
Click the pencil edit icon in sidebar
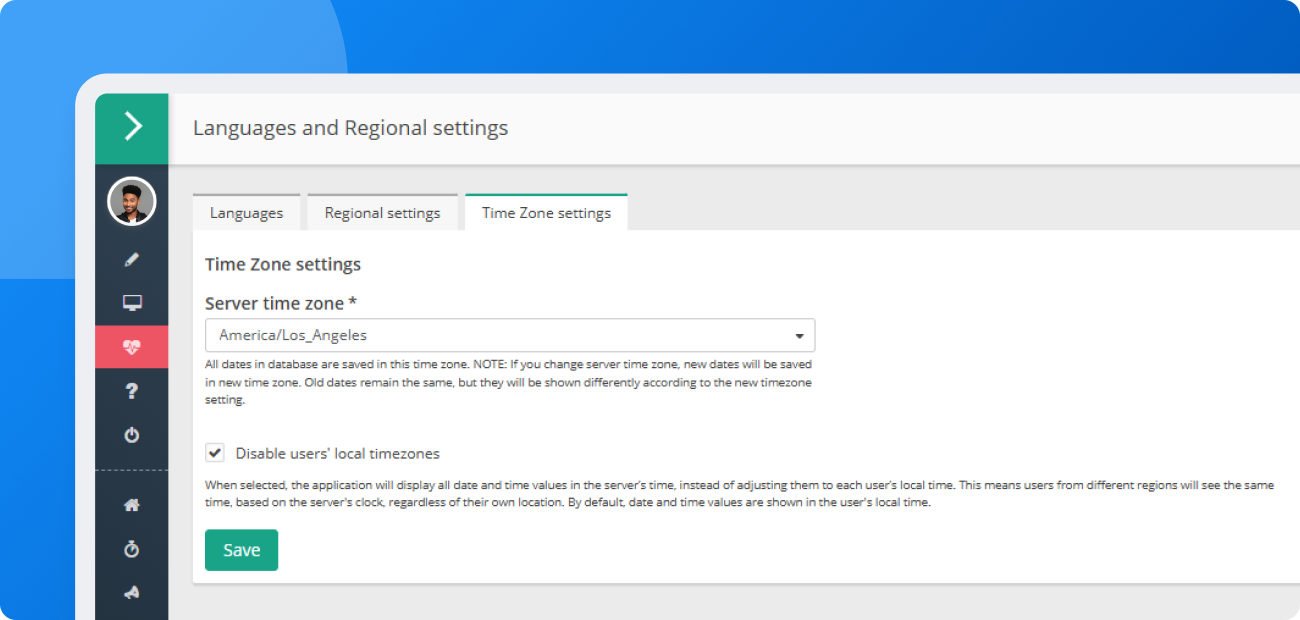(x=132, y=259)
